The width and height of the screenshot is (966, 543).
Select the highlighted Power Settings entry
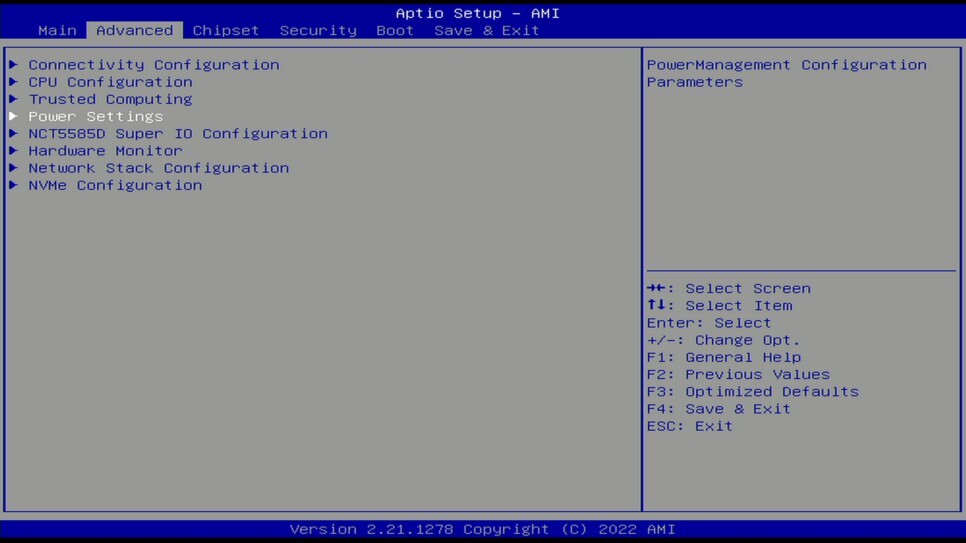tap(95, 116)
